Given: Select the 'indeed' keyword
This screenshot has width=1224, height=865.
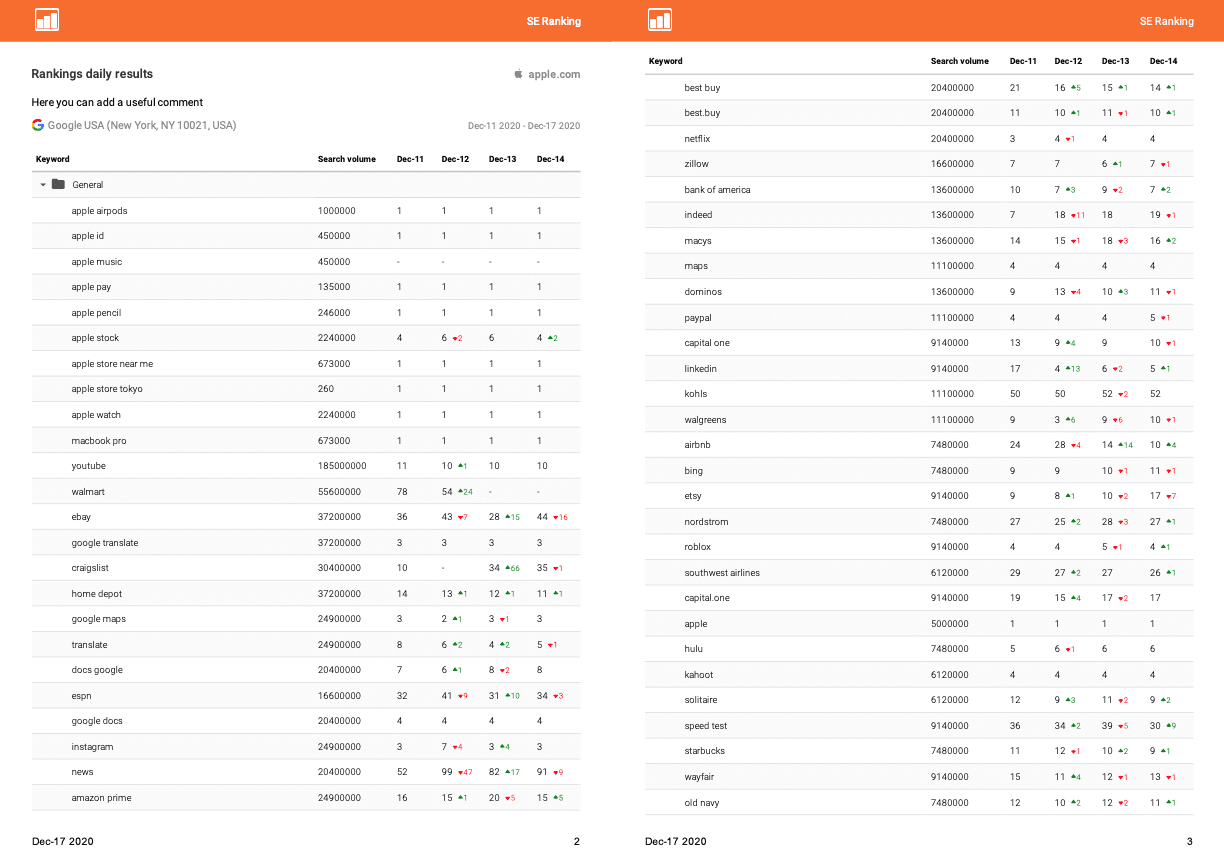Looking at the screenshot, I should [x=699, y=215].
